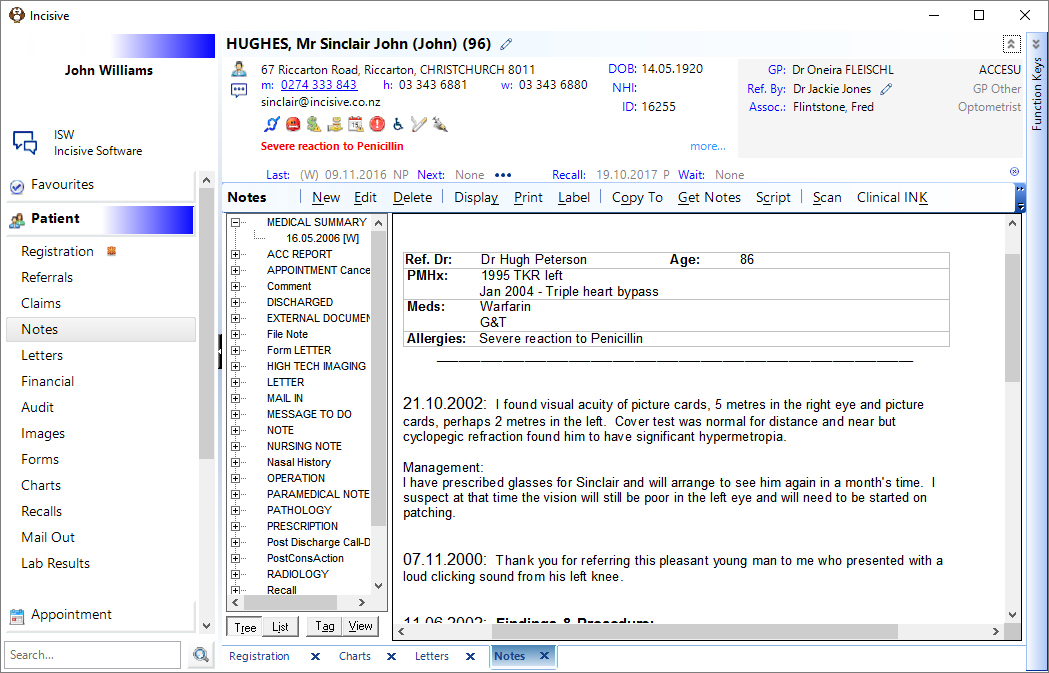Click the red exclamation warning icon
The width and height of the screenshot is (1049, 673).
tap(377, 124)
